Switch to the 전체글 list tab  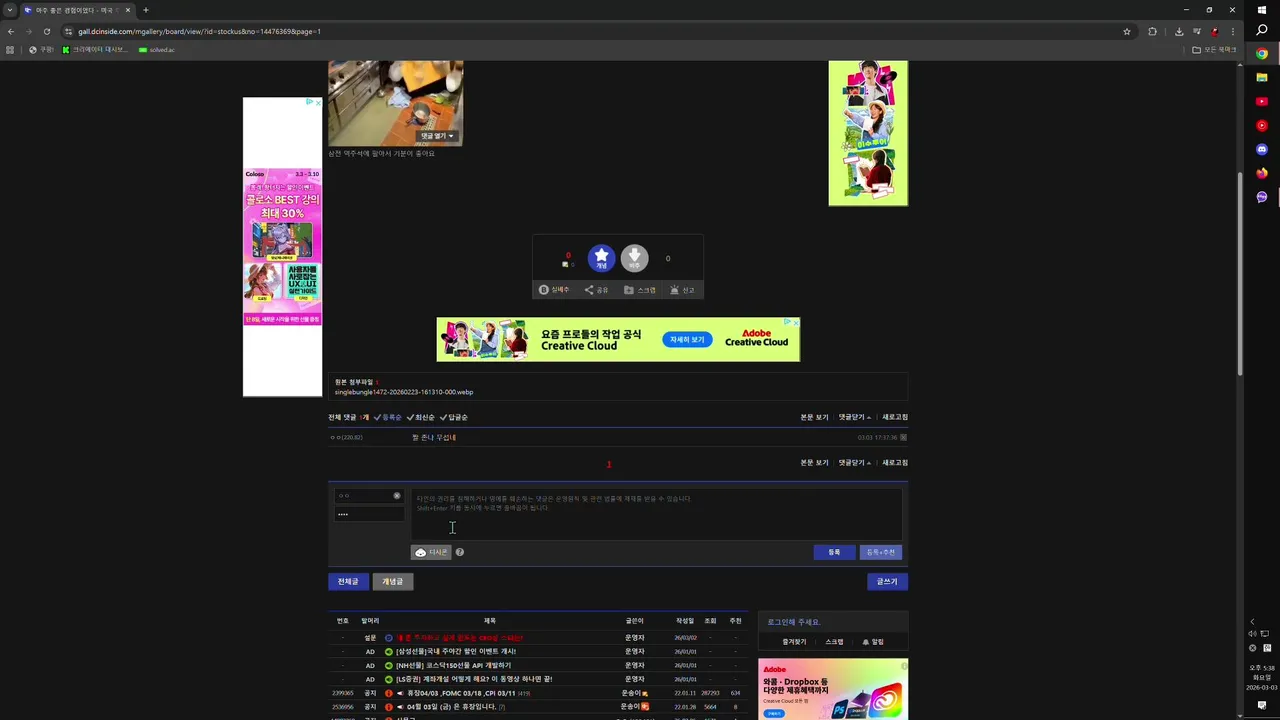(x=348, y=581)
